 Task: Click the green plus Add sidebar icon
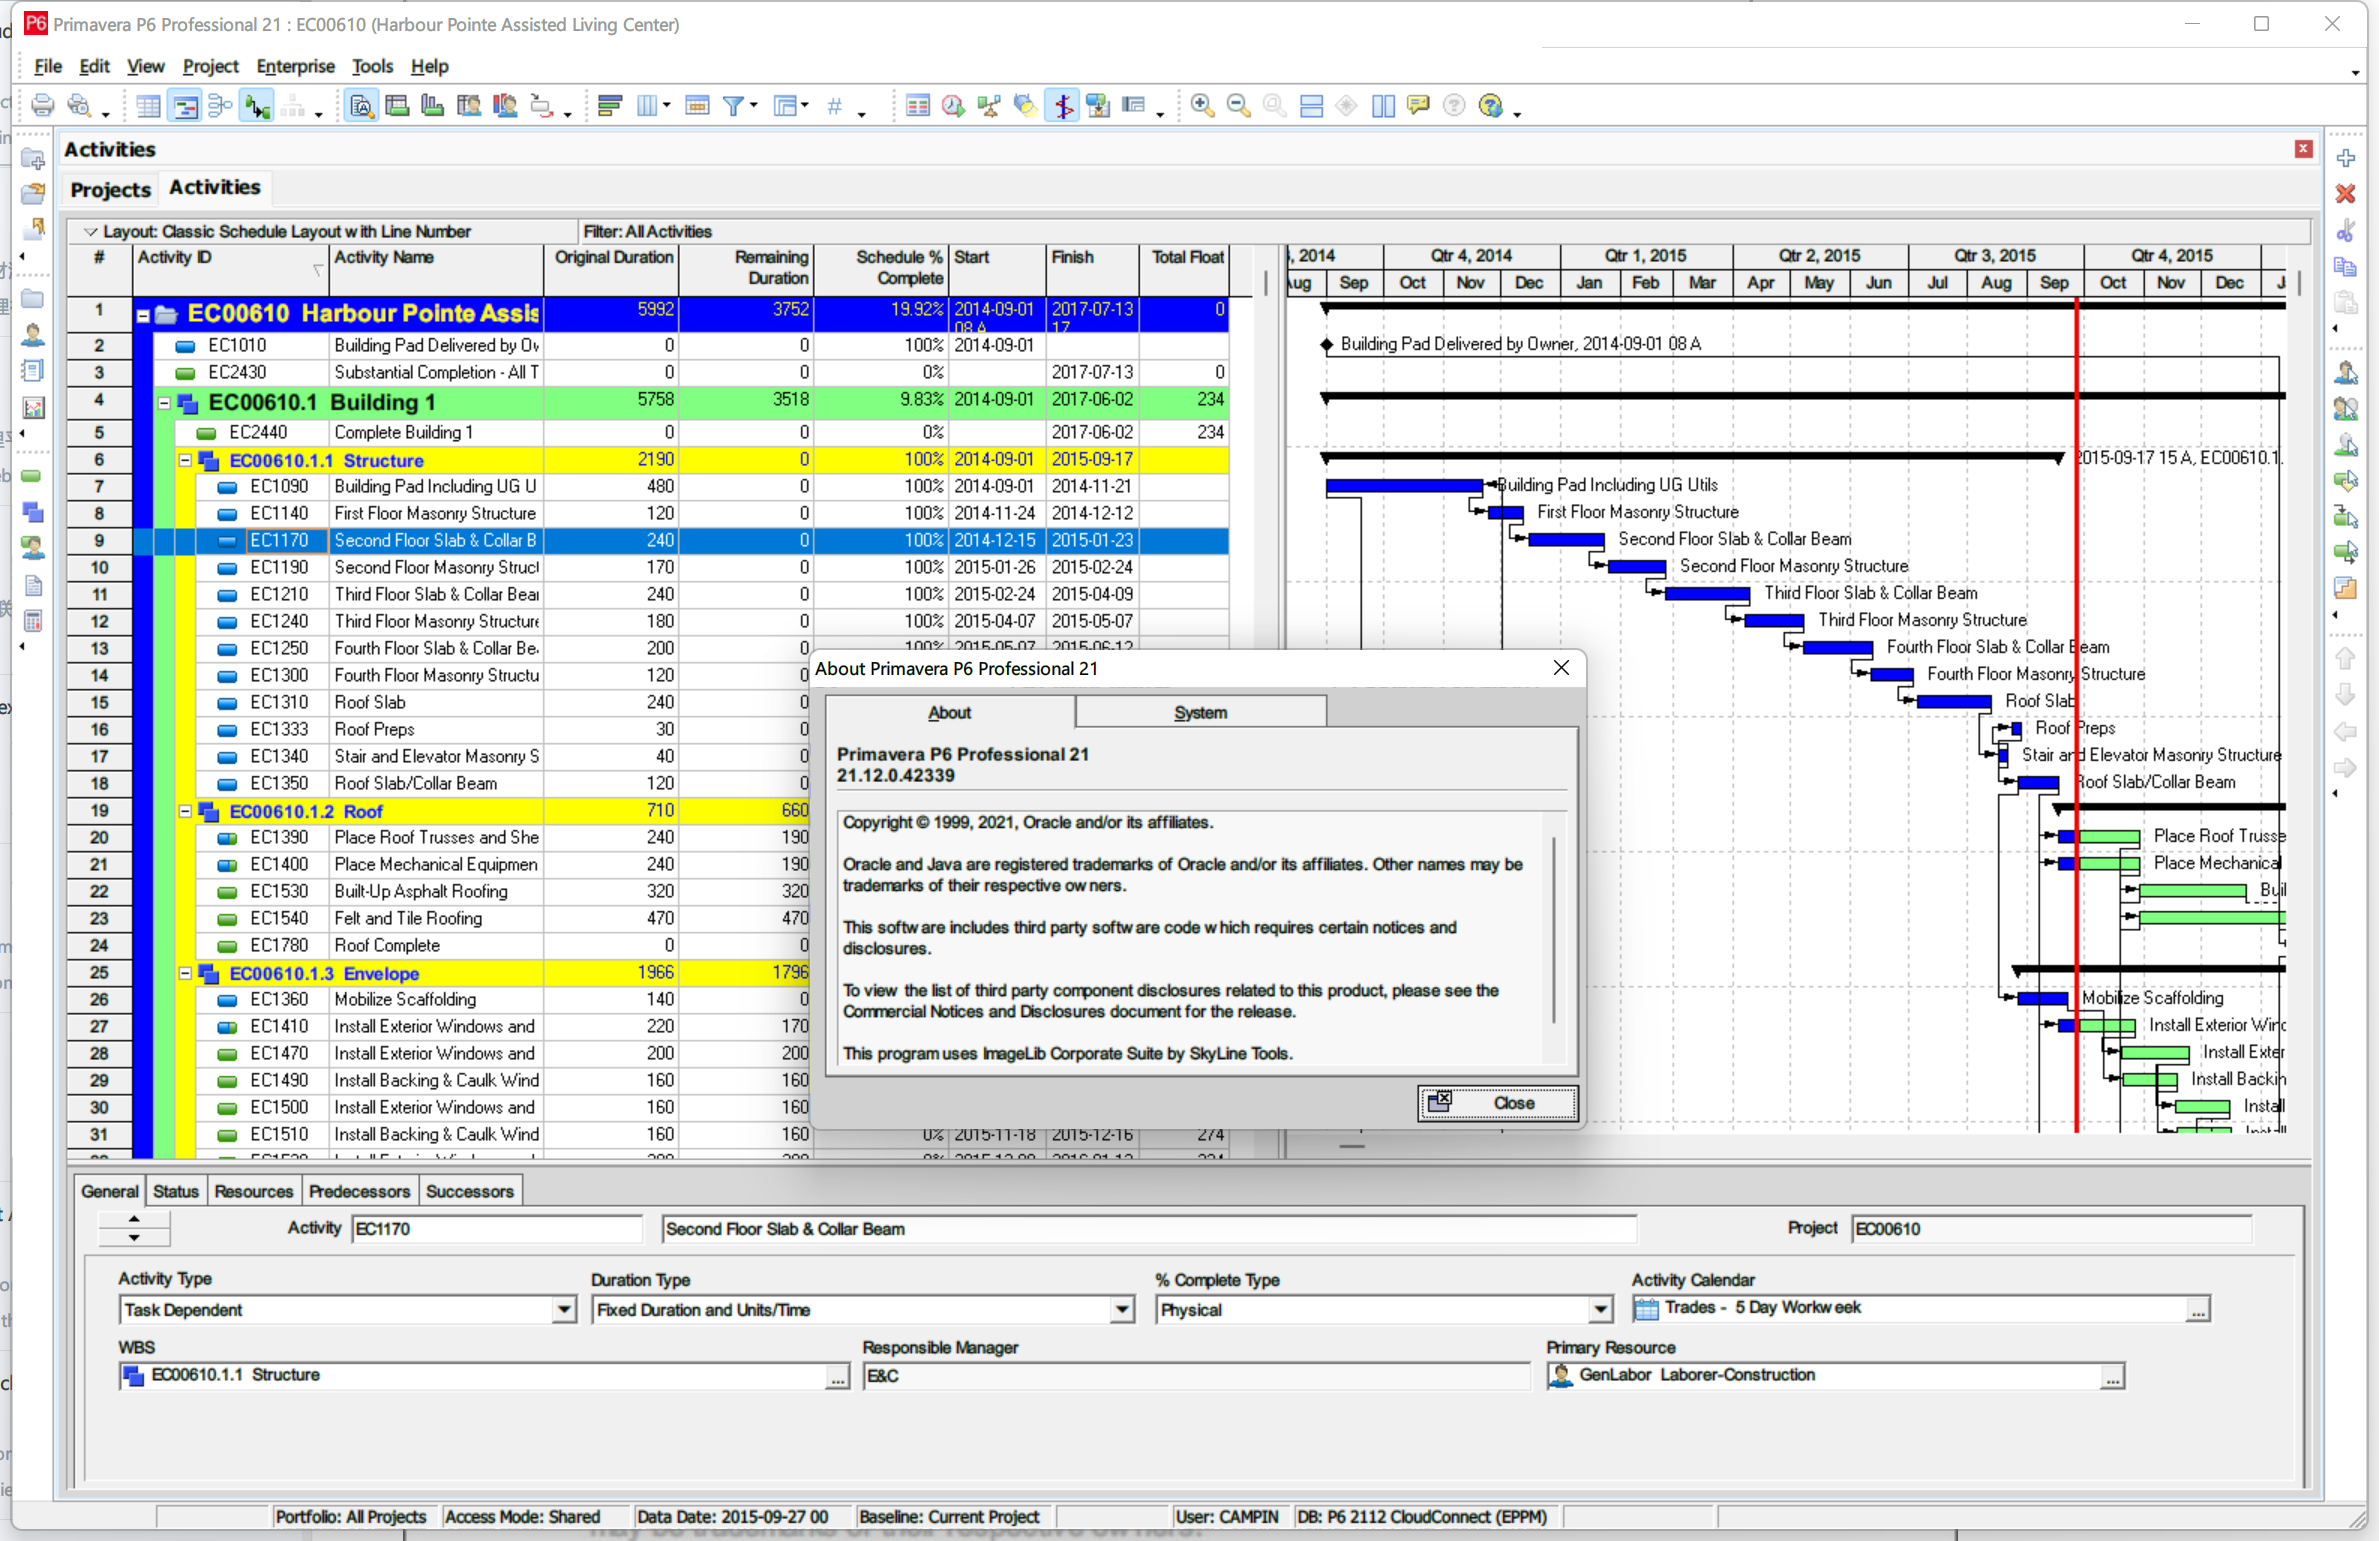point(2346,158)
